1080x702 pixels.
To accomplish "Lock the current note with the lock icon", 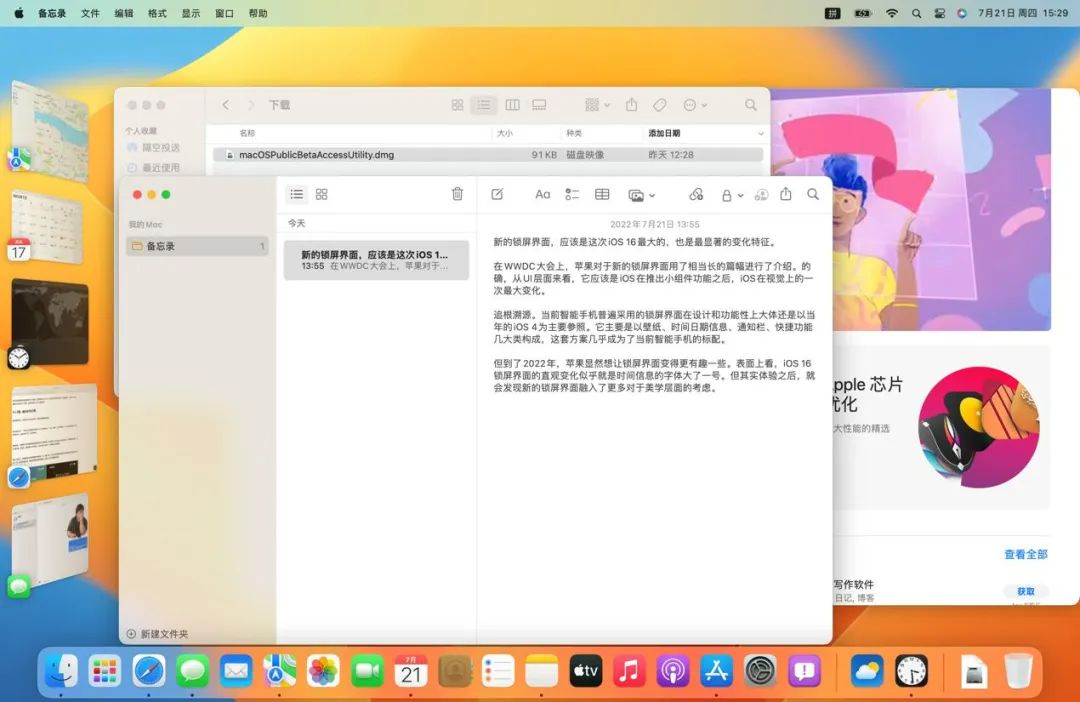I will coord(728,194).
